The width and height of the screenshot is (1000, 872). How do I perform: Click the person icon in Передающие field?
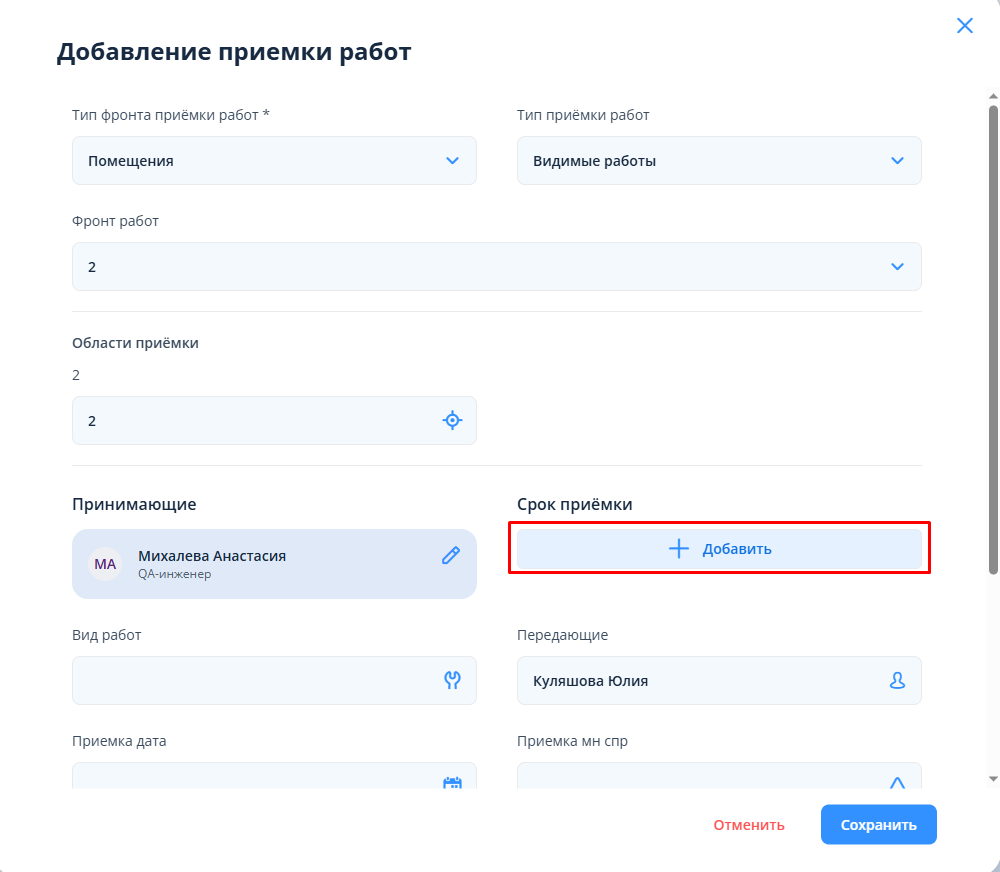tap(897, 681)
